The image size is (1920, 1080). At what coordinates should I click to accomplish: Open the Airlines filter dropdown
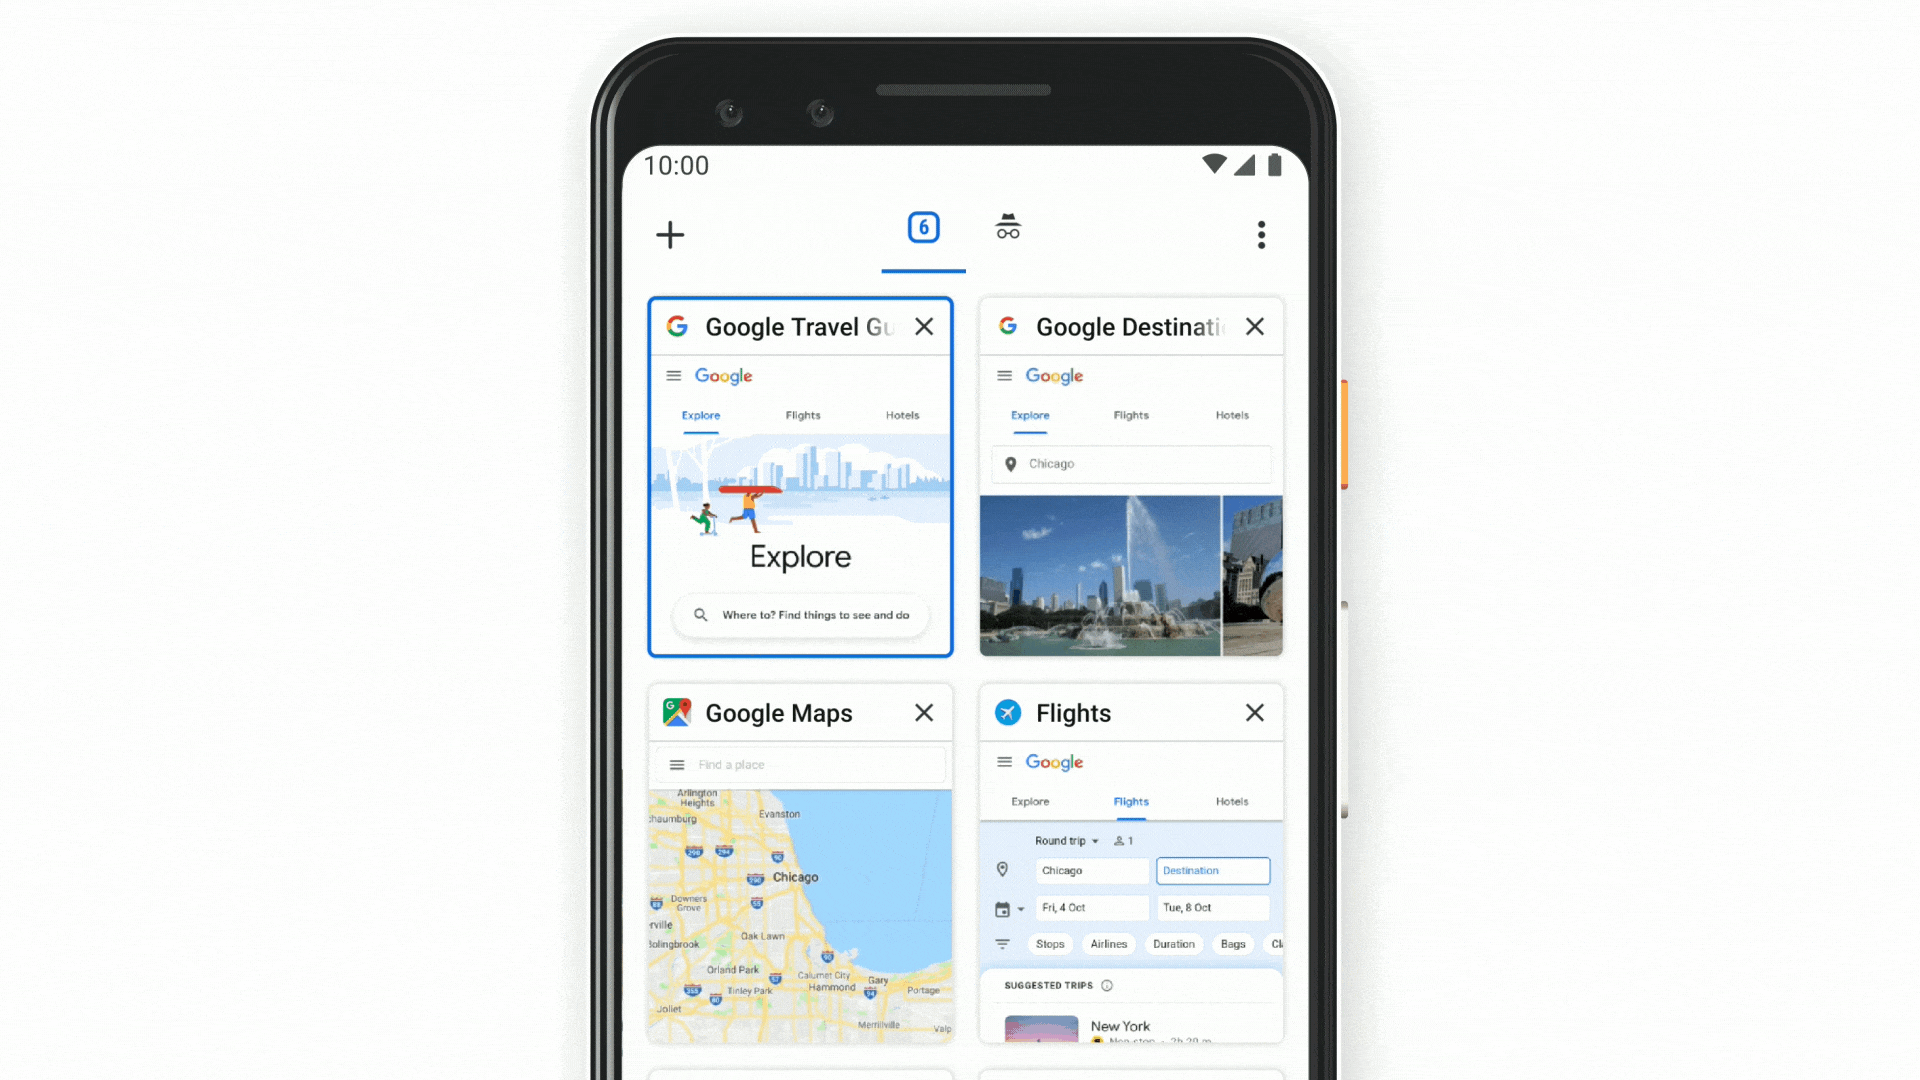tap(1108, 943)
